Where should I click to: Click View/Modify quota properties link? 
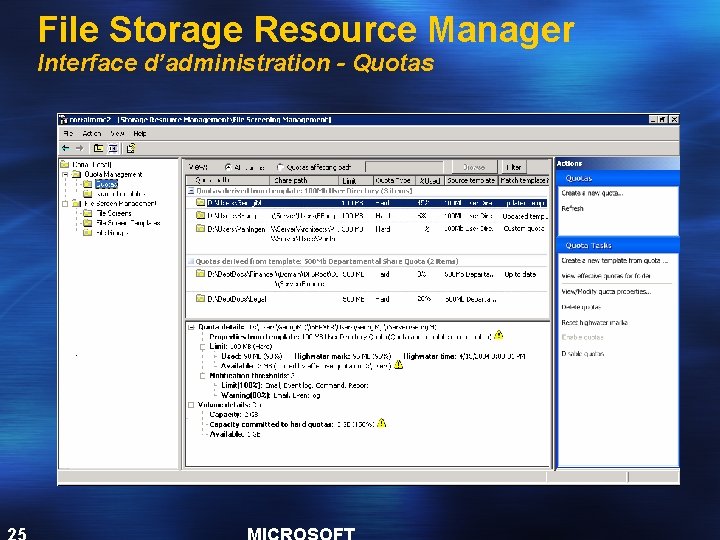(606, 292)
